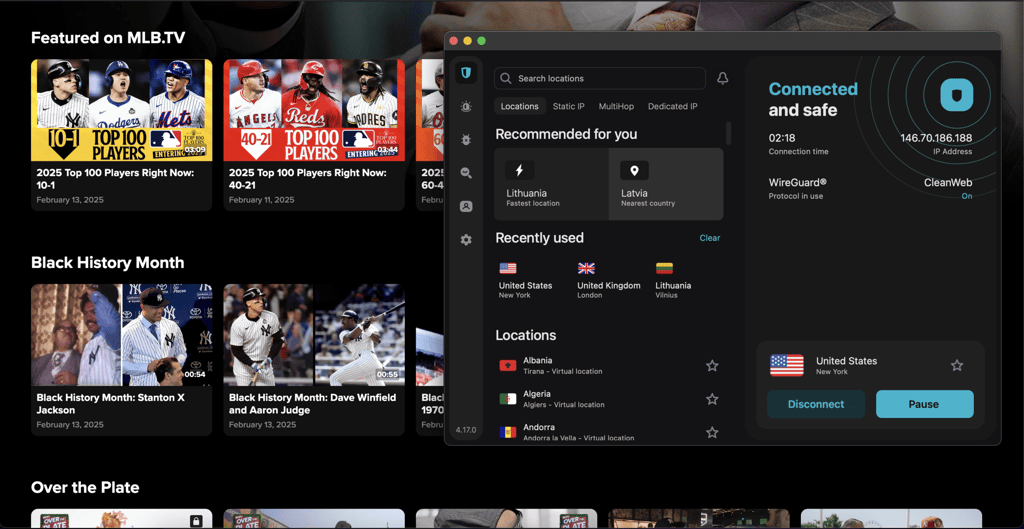Image resolution: width=1024 pixels, height=529 pixels.
Task: Select United States flag in Recently used
Action: point(507,268)
